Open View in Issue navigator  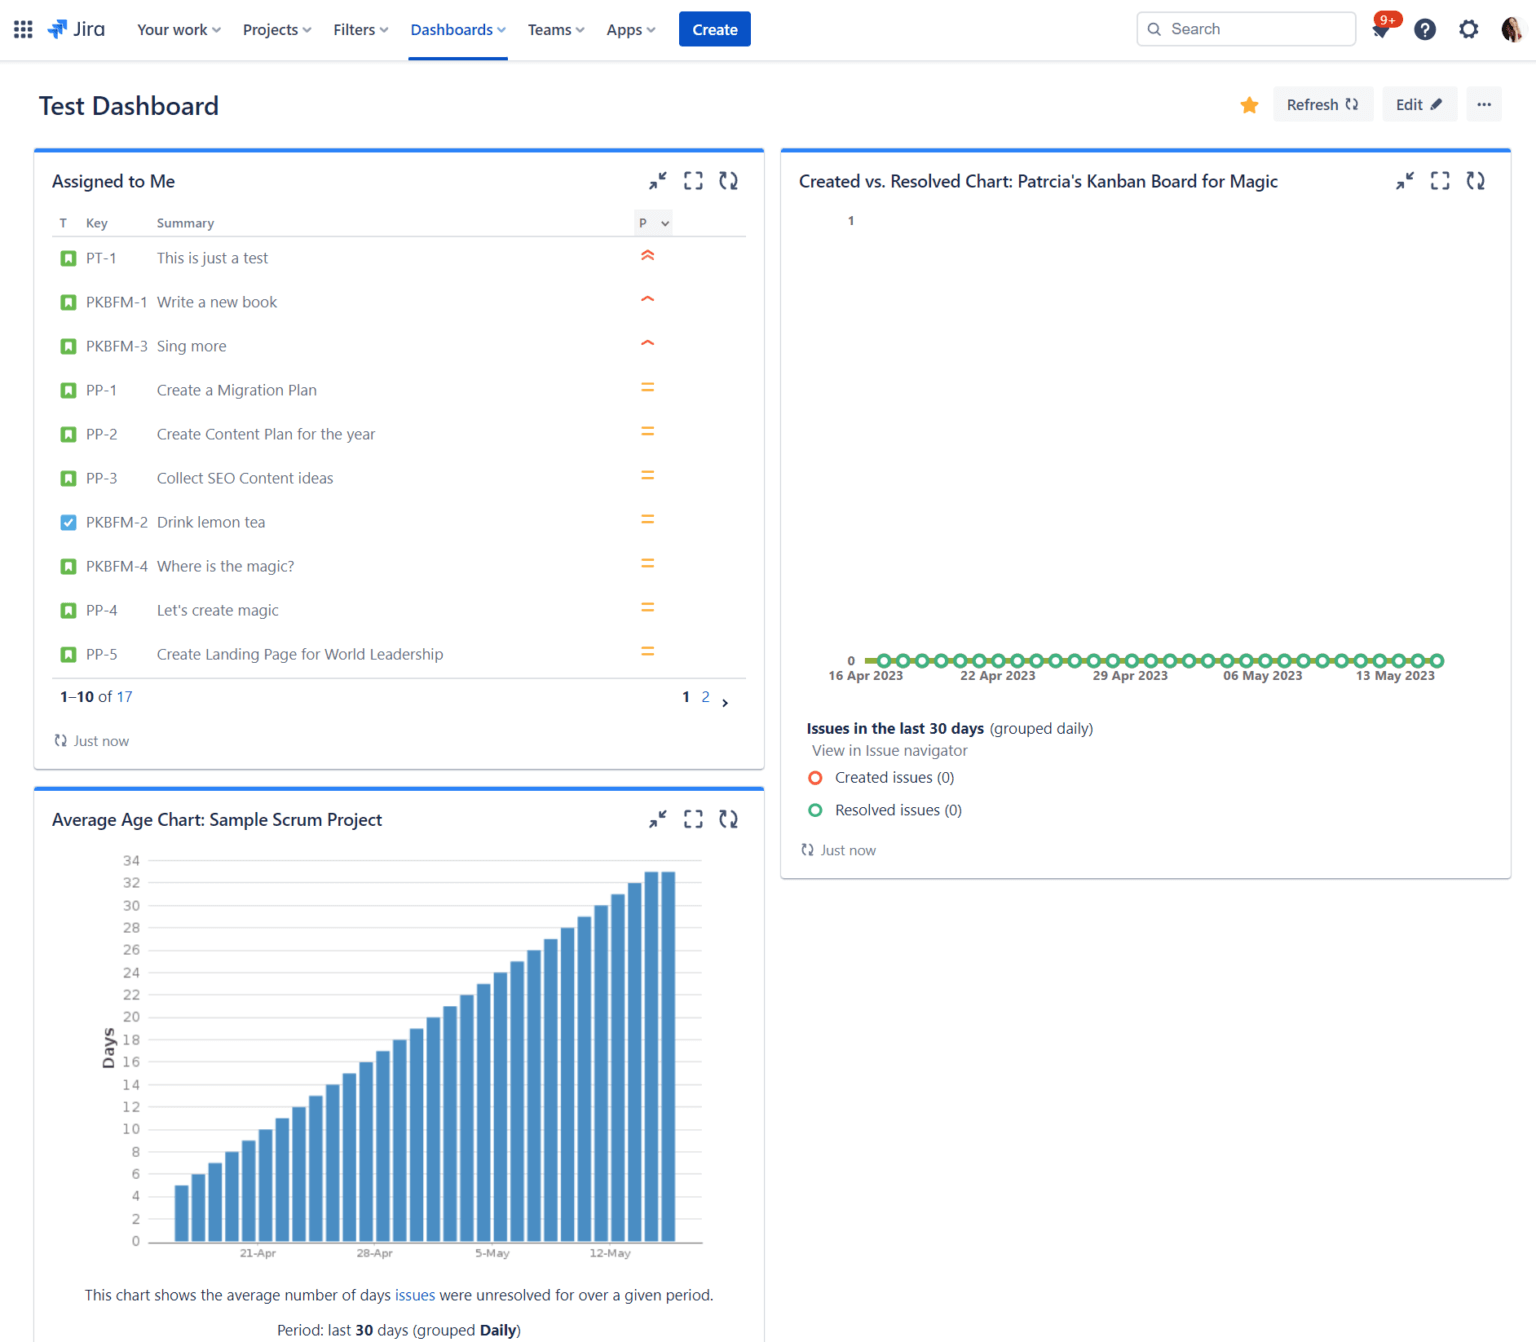click(x=889, y=750)
